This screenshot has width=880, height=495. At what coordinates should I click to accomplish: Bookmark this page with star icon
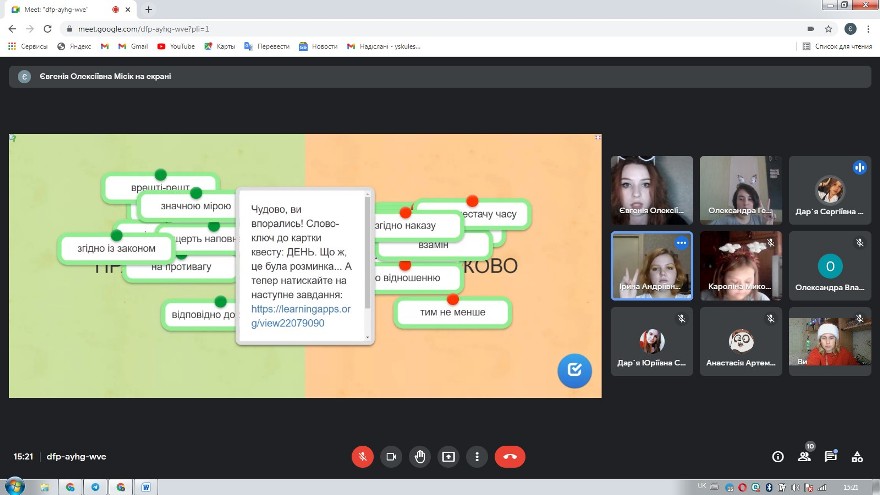pos(828,29)
